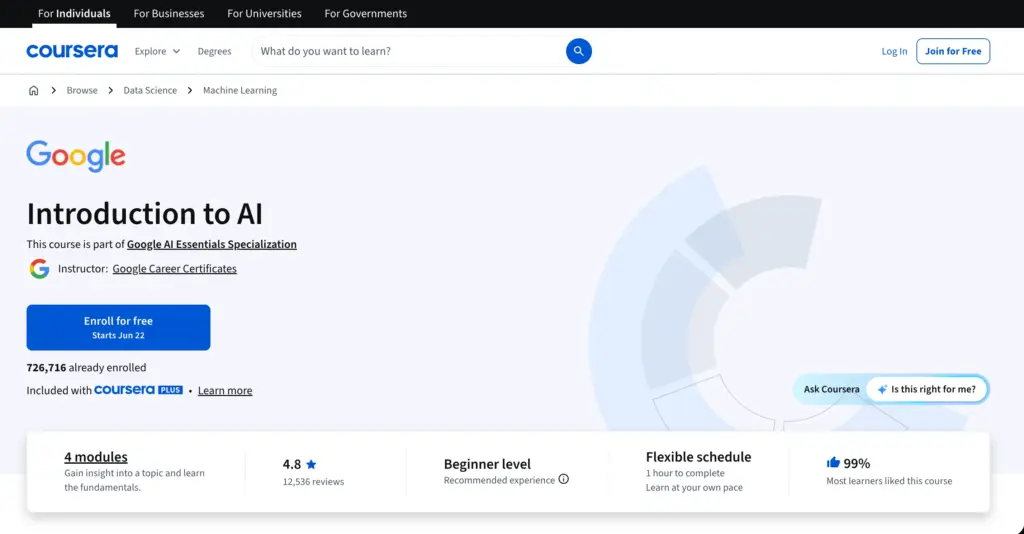Click the info icon beside Recommended experience
The width and height of the screenshot is (1024, 534).
pyautogui.click(x=564, y=479)
